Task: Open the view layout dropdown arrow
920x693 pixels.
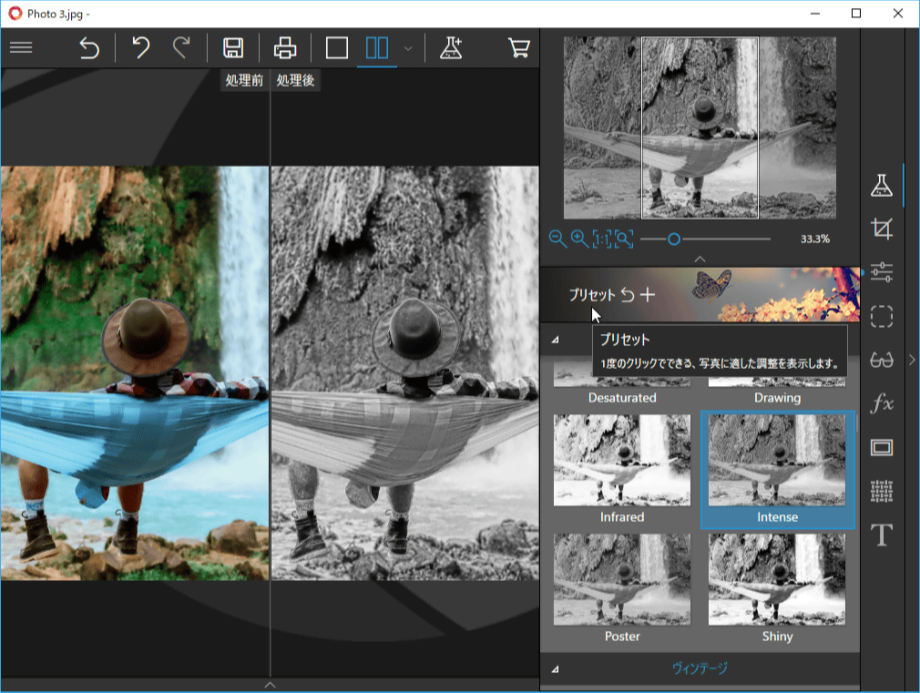Action: click(x=408, y=48)
